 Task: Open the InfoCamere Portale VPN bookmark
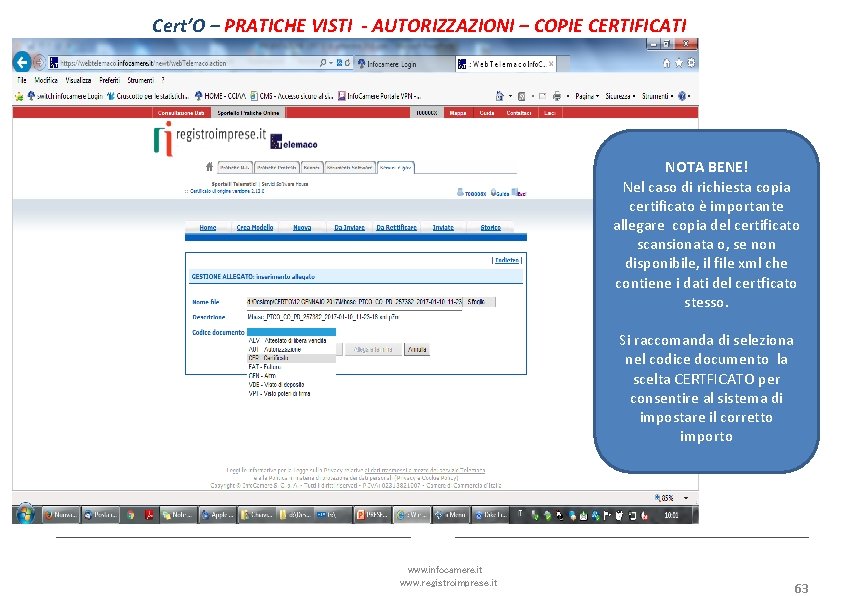[379, 96]
